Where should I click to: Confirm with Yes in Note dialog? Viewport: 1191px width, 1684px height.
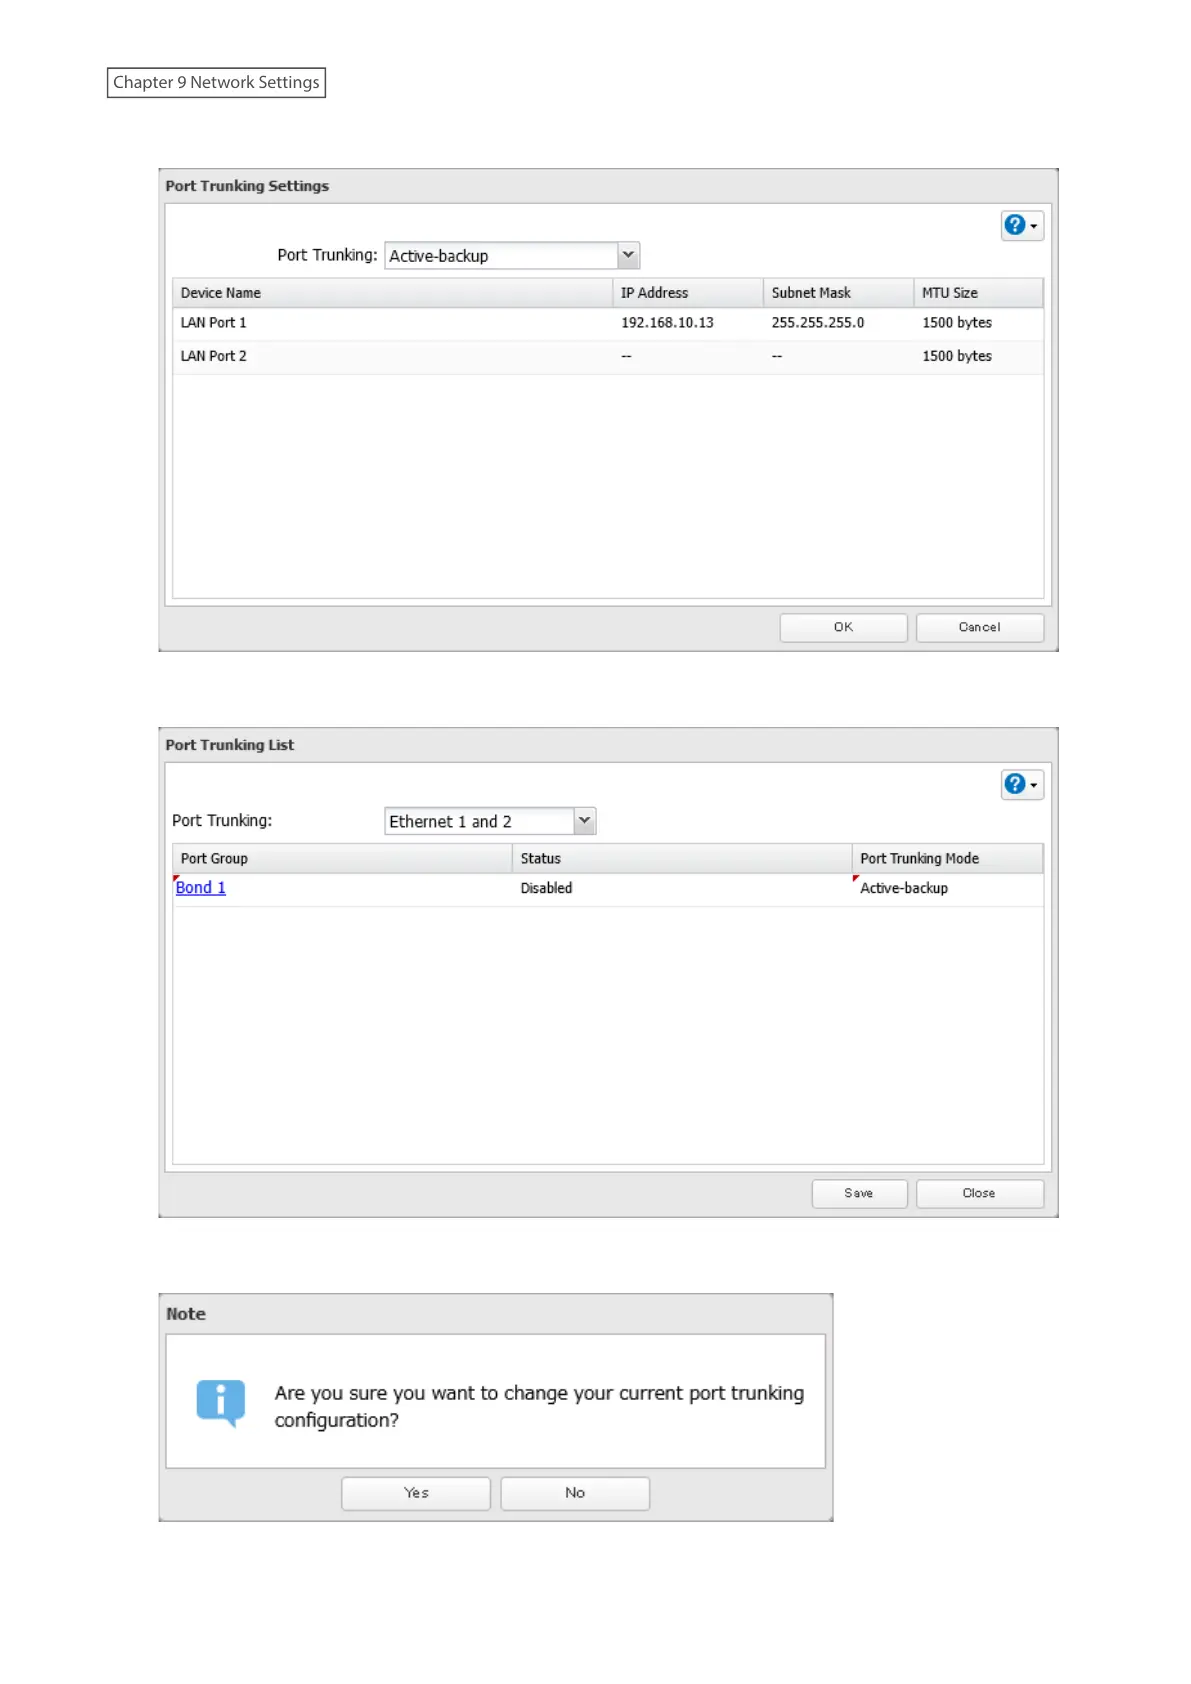tap(416, 1493)
